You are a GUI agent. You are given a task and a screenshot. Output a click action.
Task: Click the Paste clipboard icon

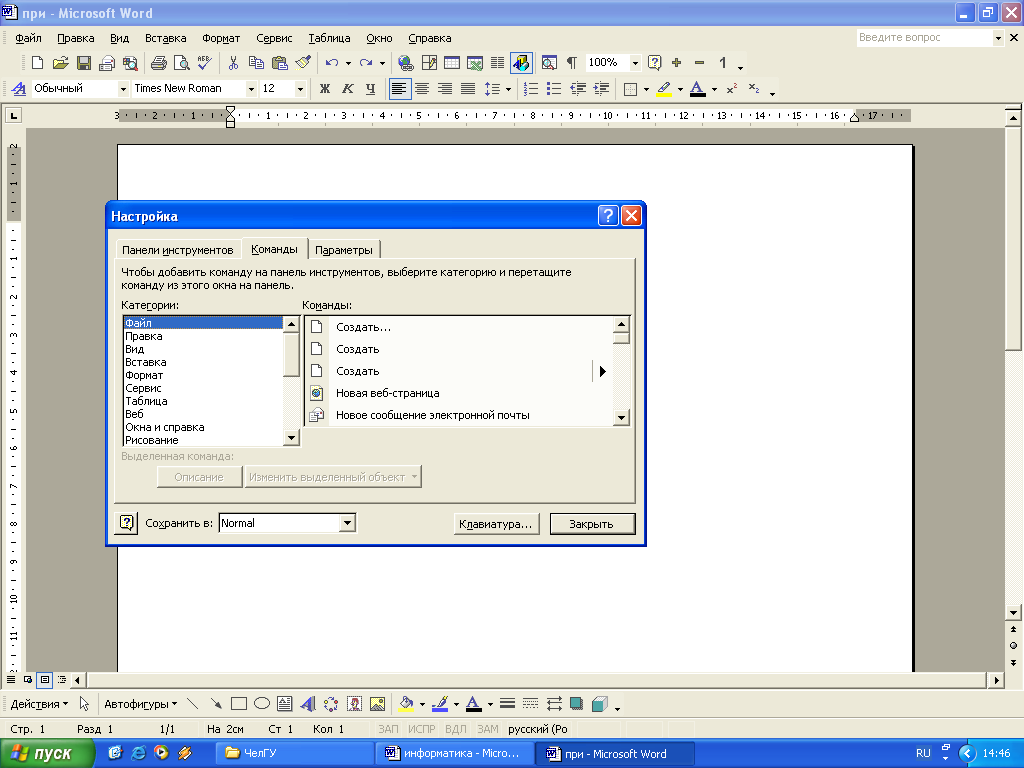[x=280, y=63]
